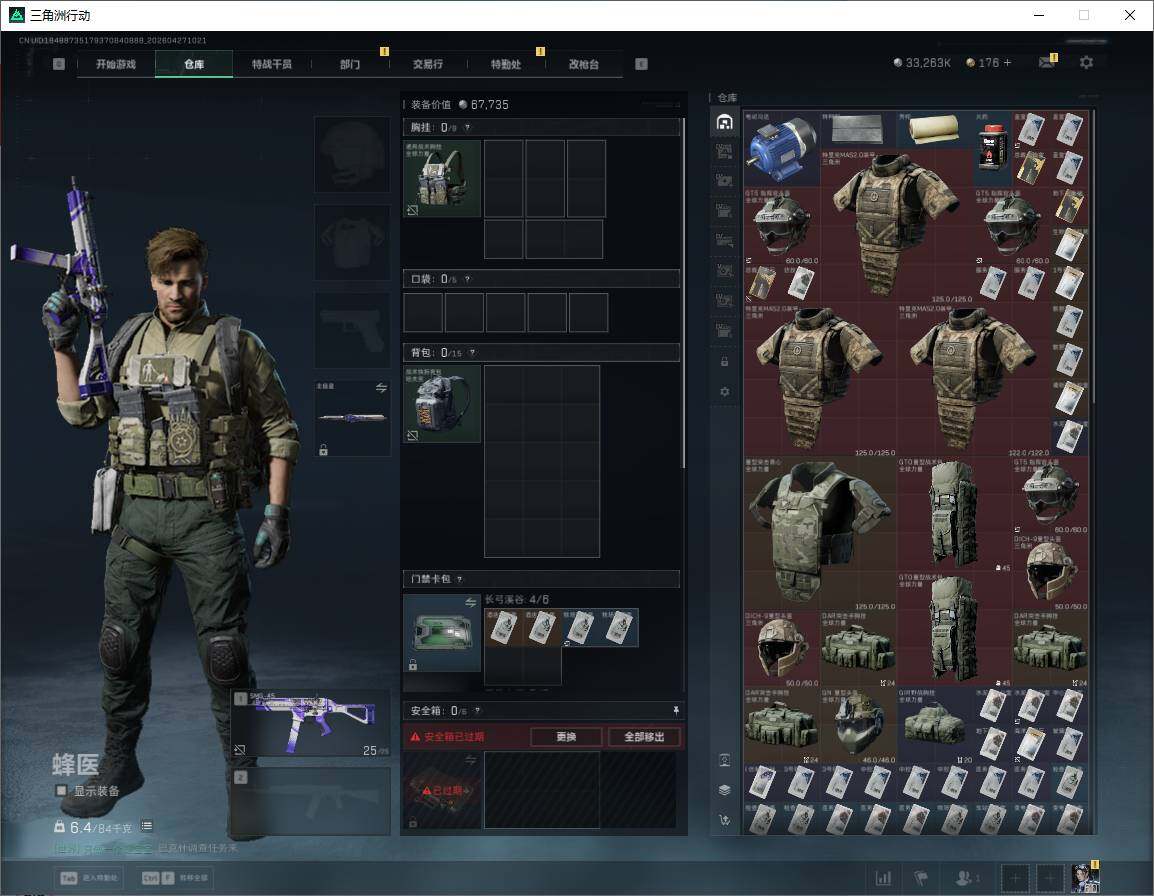This screenshot has width=1154, height=896.
Task: Click the 33,263K currency balance
Action: click(922, 63)
